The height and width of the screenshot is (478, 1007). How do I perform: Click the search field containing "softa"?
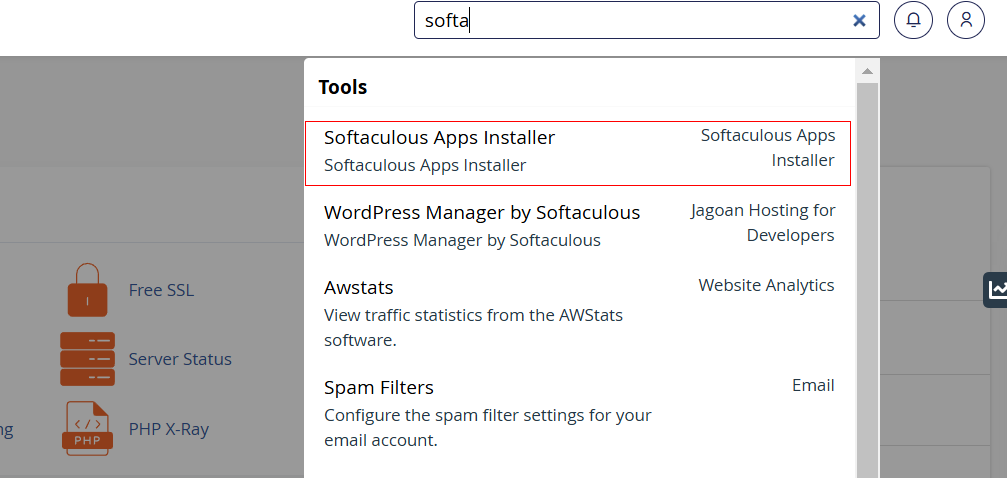647,20
